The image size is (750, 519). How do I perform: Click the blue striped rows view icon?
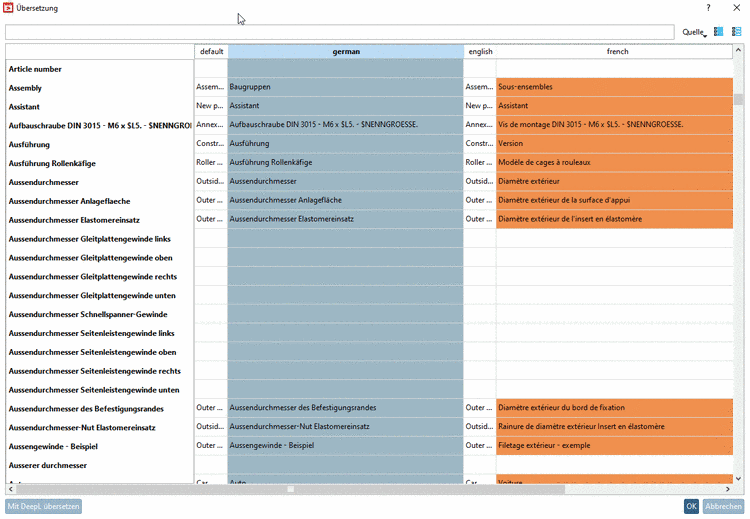click(736, 32)
